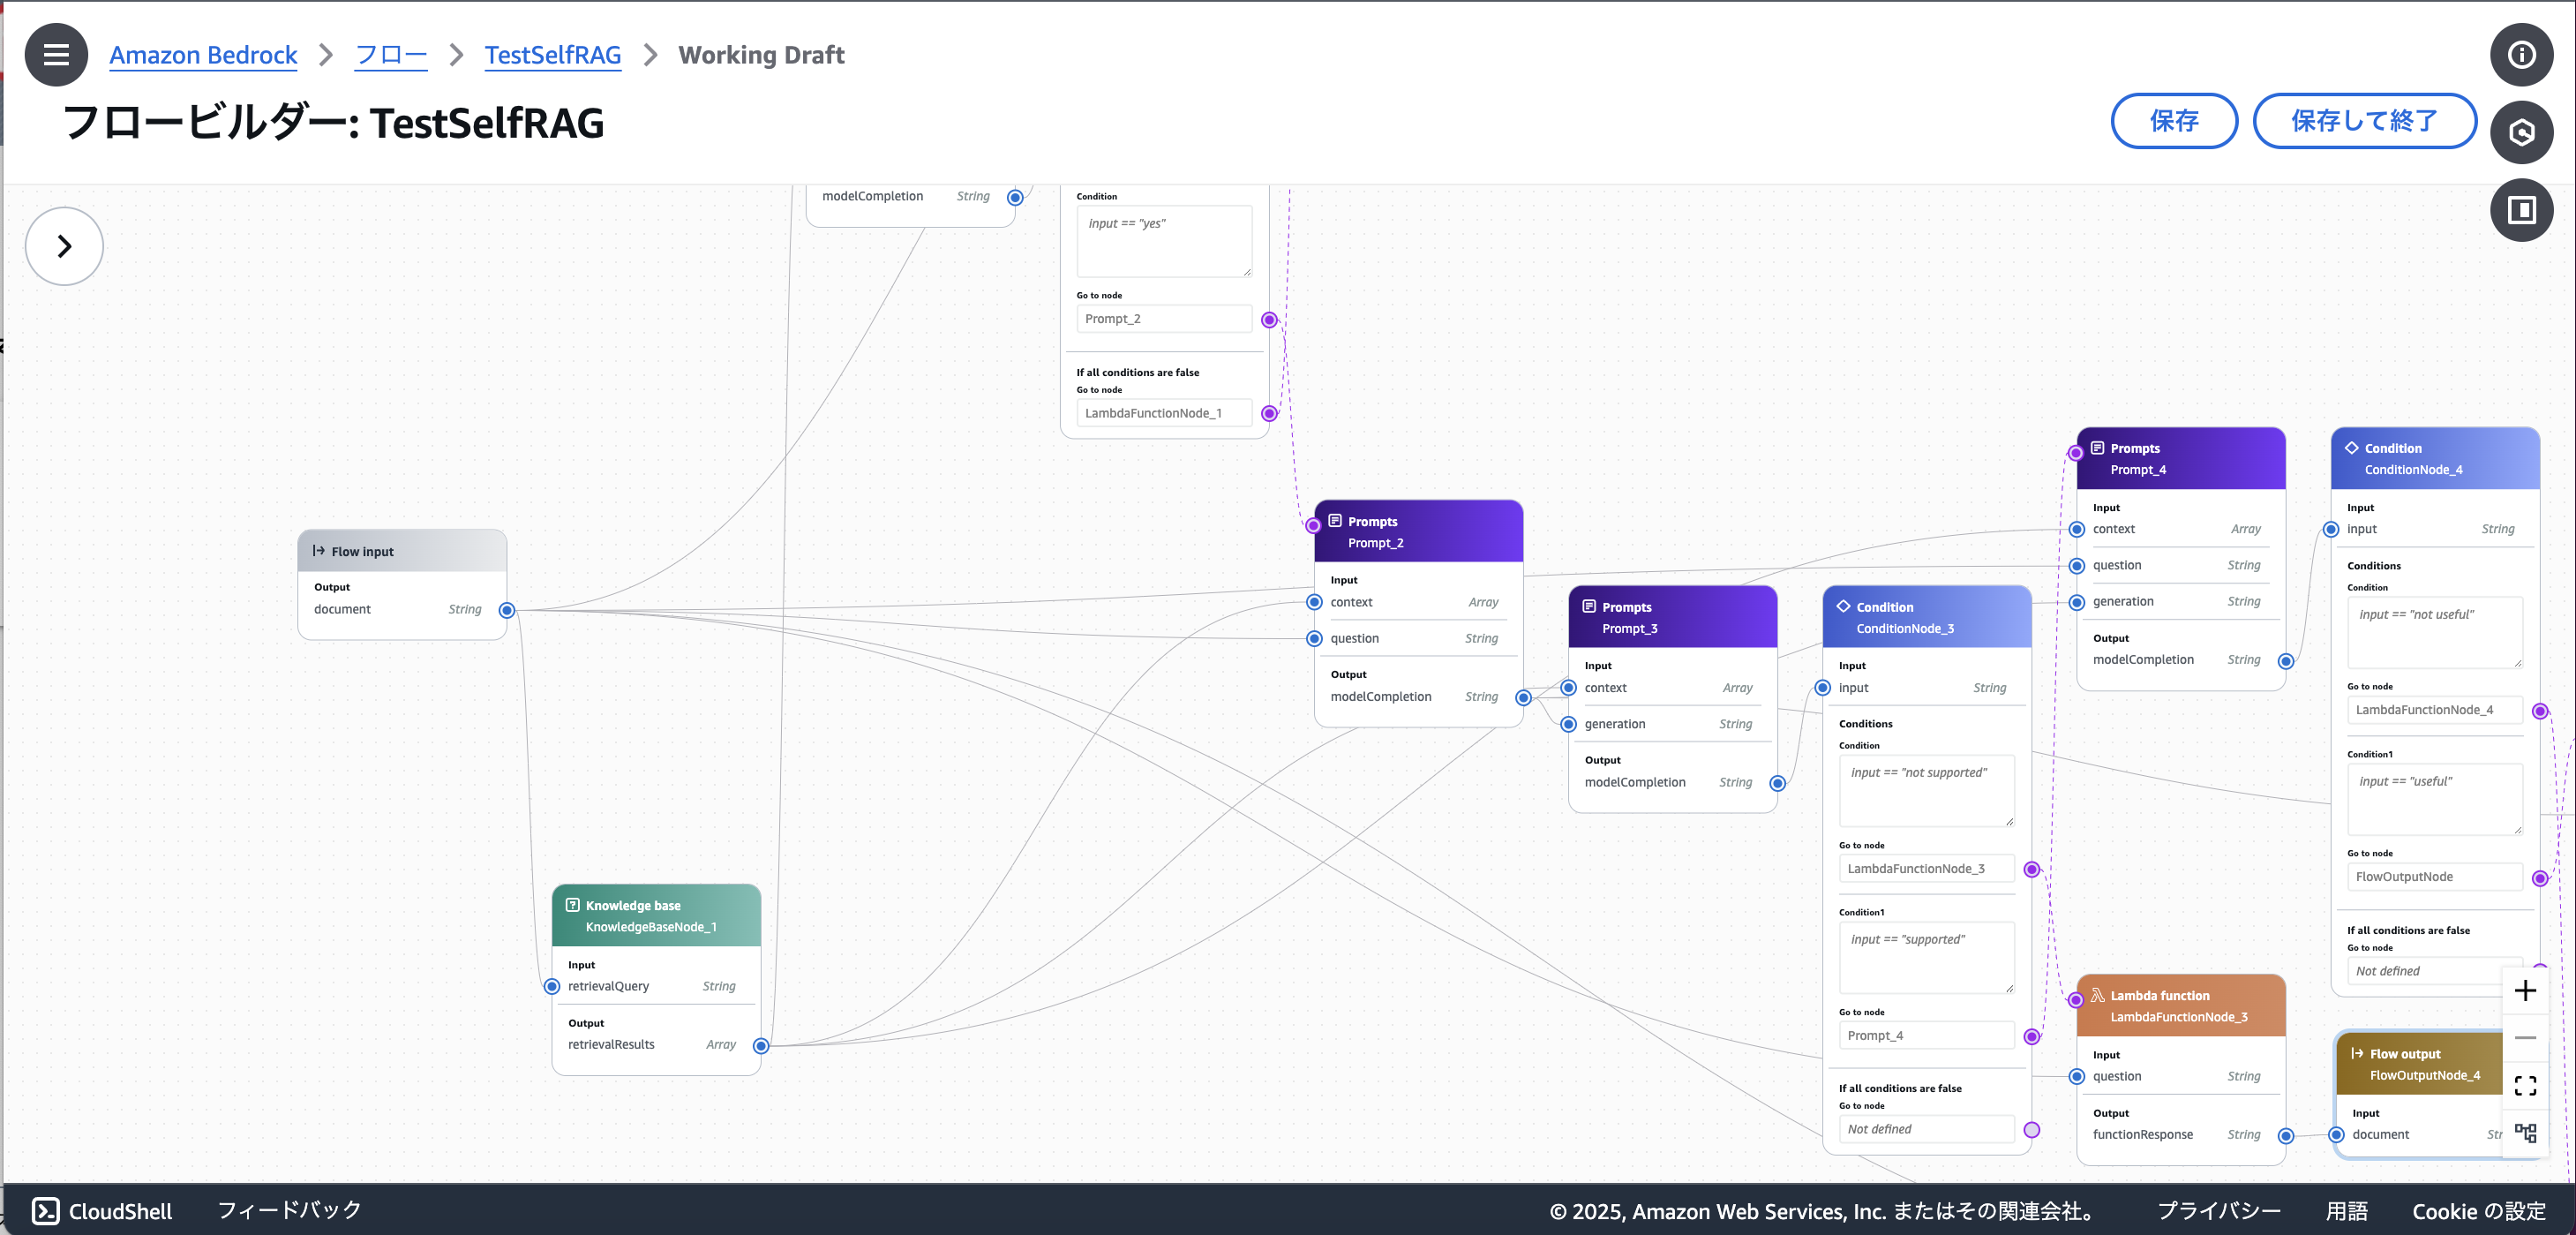The image size is (2576, 1235).
Task: Edit the input == "yes" condition field
Action: [1164, 241]
